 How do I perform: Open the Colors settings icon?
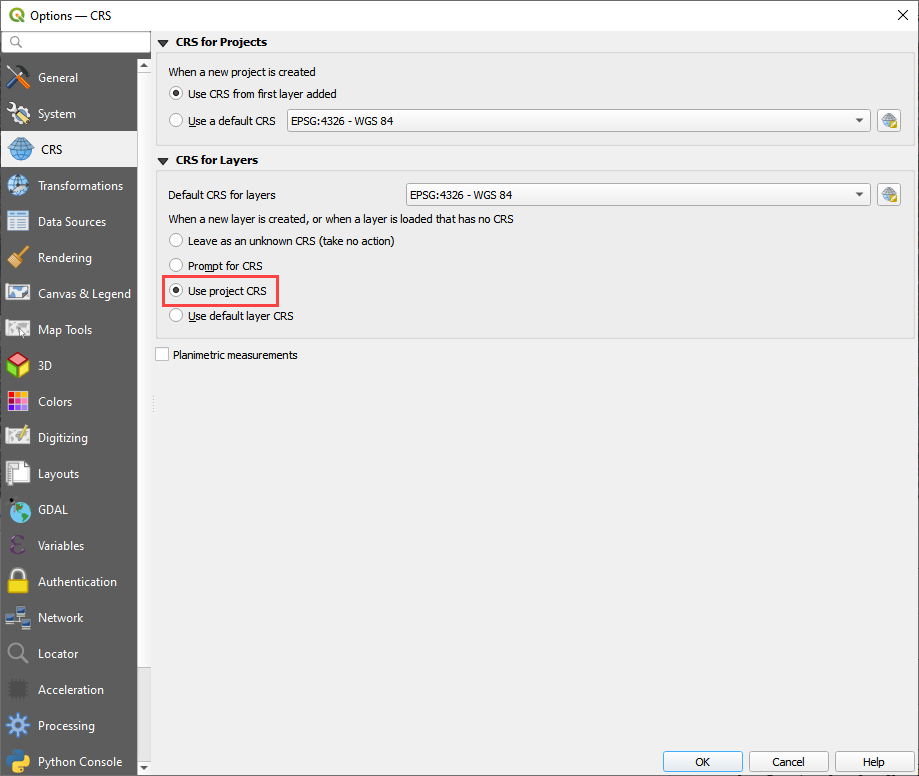click(x=18, y=402)
